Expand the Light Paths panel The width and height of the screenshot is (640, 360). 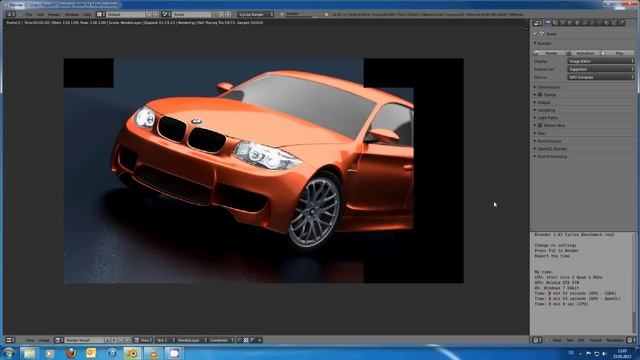(x=547, y=118)
